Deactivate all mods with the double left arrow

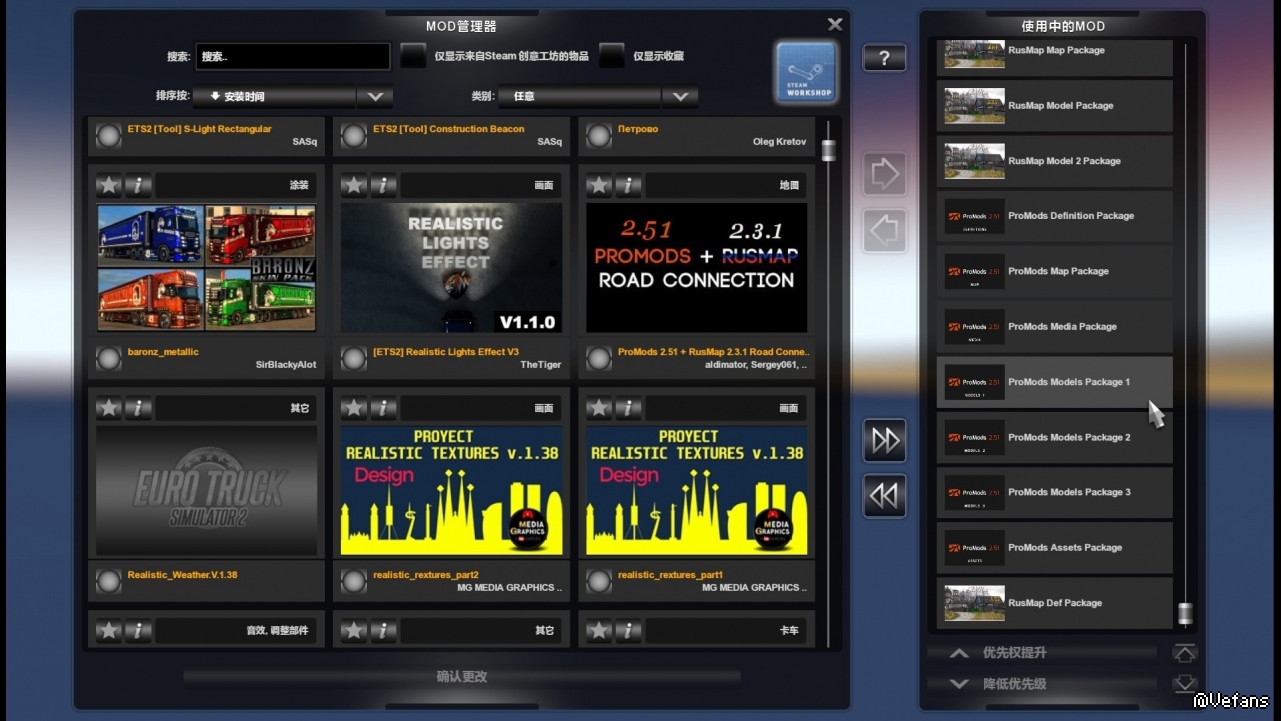click(x=885, y=496)
